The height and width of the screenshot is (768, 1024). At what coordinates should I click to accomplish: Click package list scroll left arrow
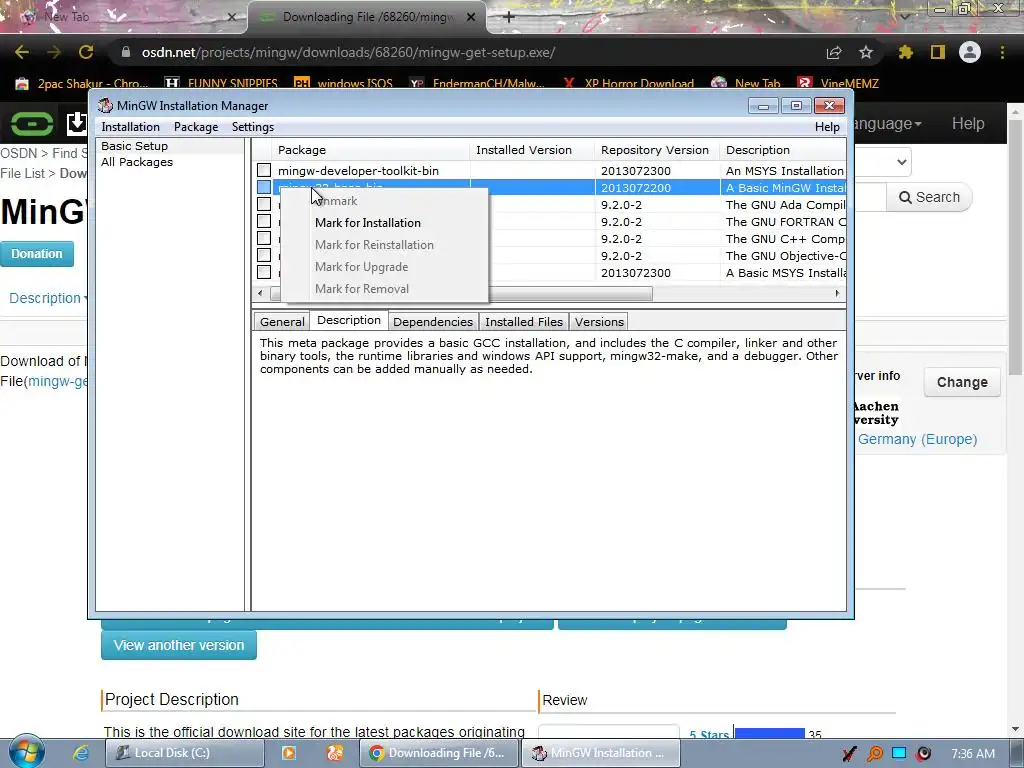click(x=260, y=293)
